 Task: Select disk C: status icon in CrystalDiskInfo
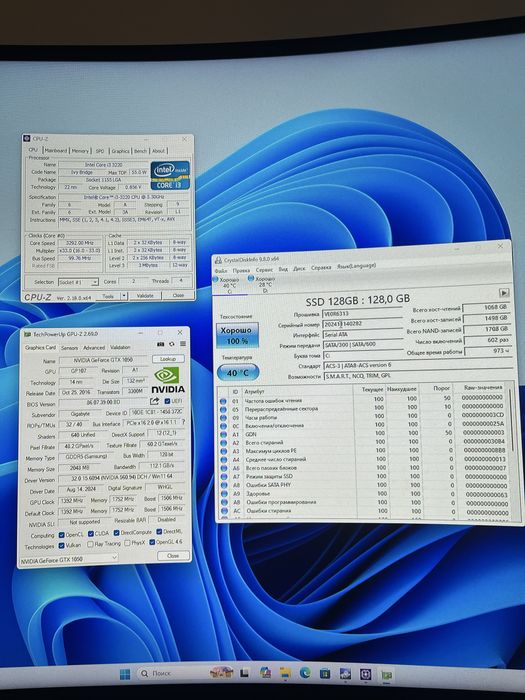[x=215, y=279]
